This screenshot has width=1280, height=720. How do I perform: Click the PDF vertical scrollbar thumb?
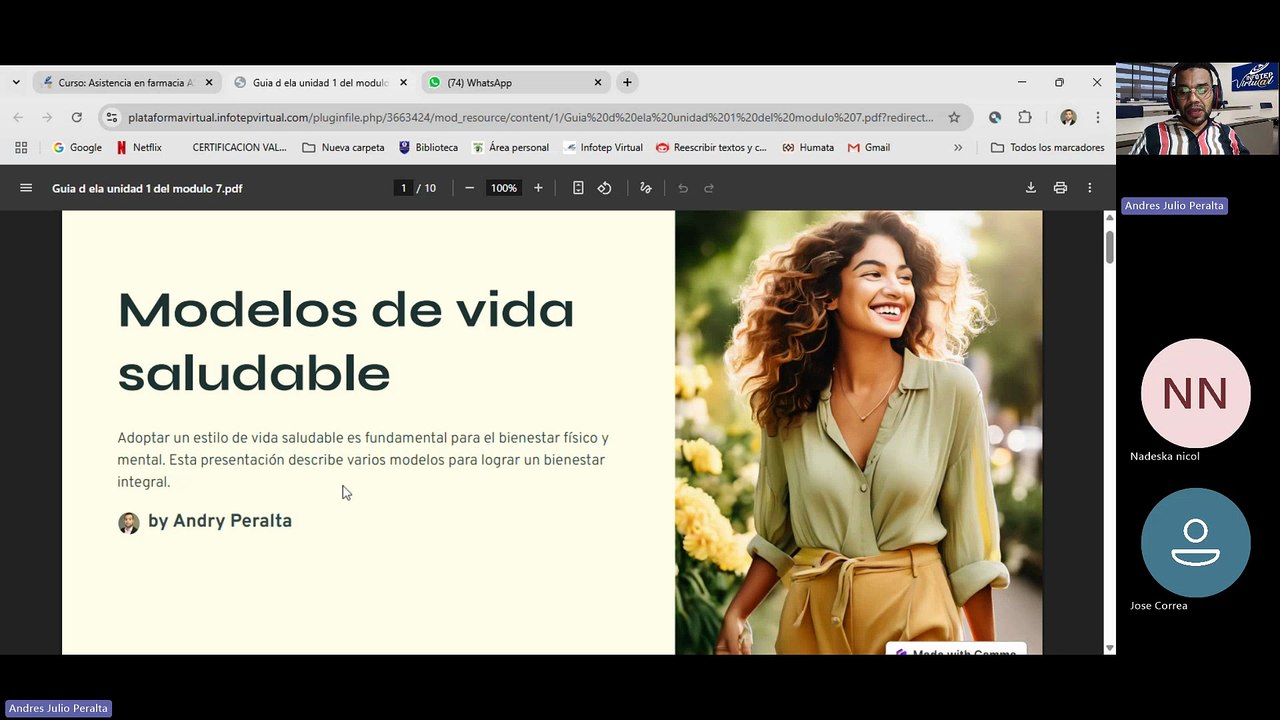click(1109, 247)
